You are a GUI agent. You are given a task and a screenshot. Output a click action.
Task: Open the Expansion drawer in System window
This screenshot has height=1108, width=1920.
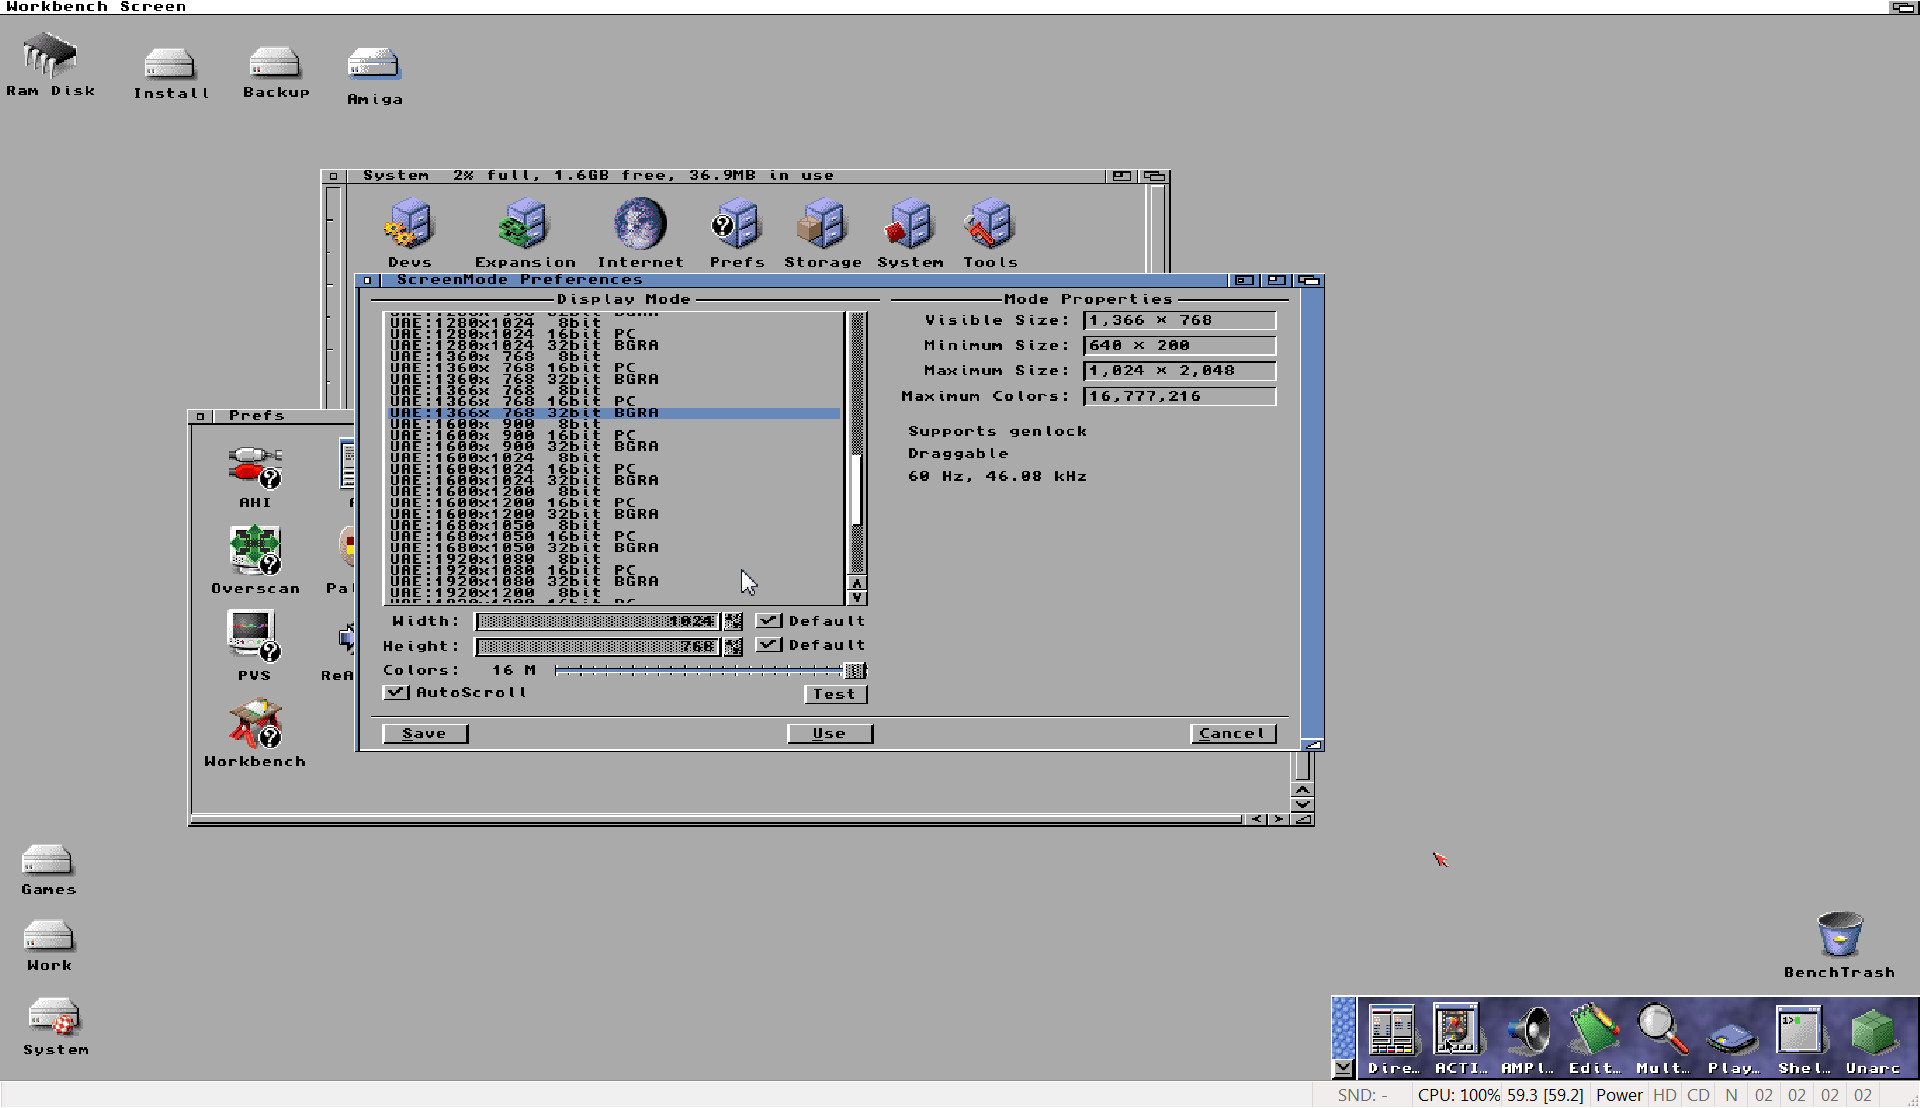(x=525, y=232)
